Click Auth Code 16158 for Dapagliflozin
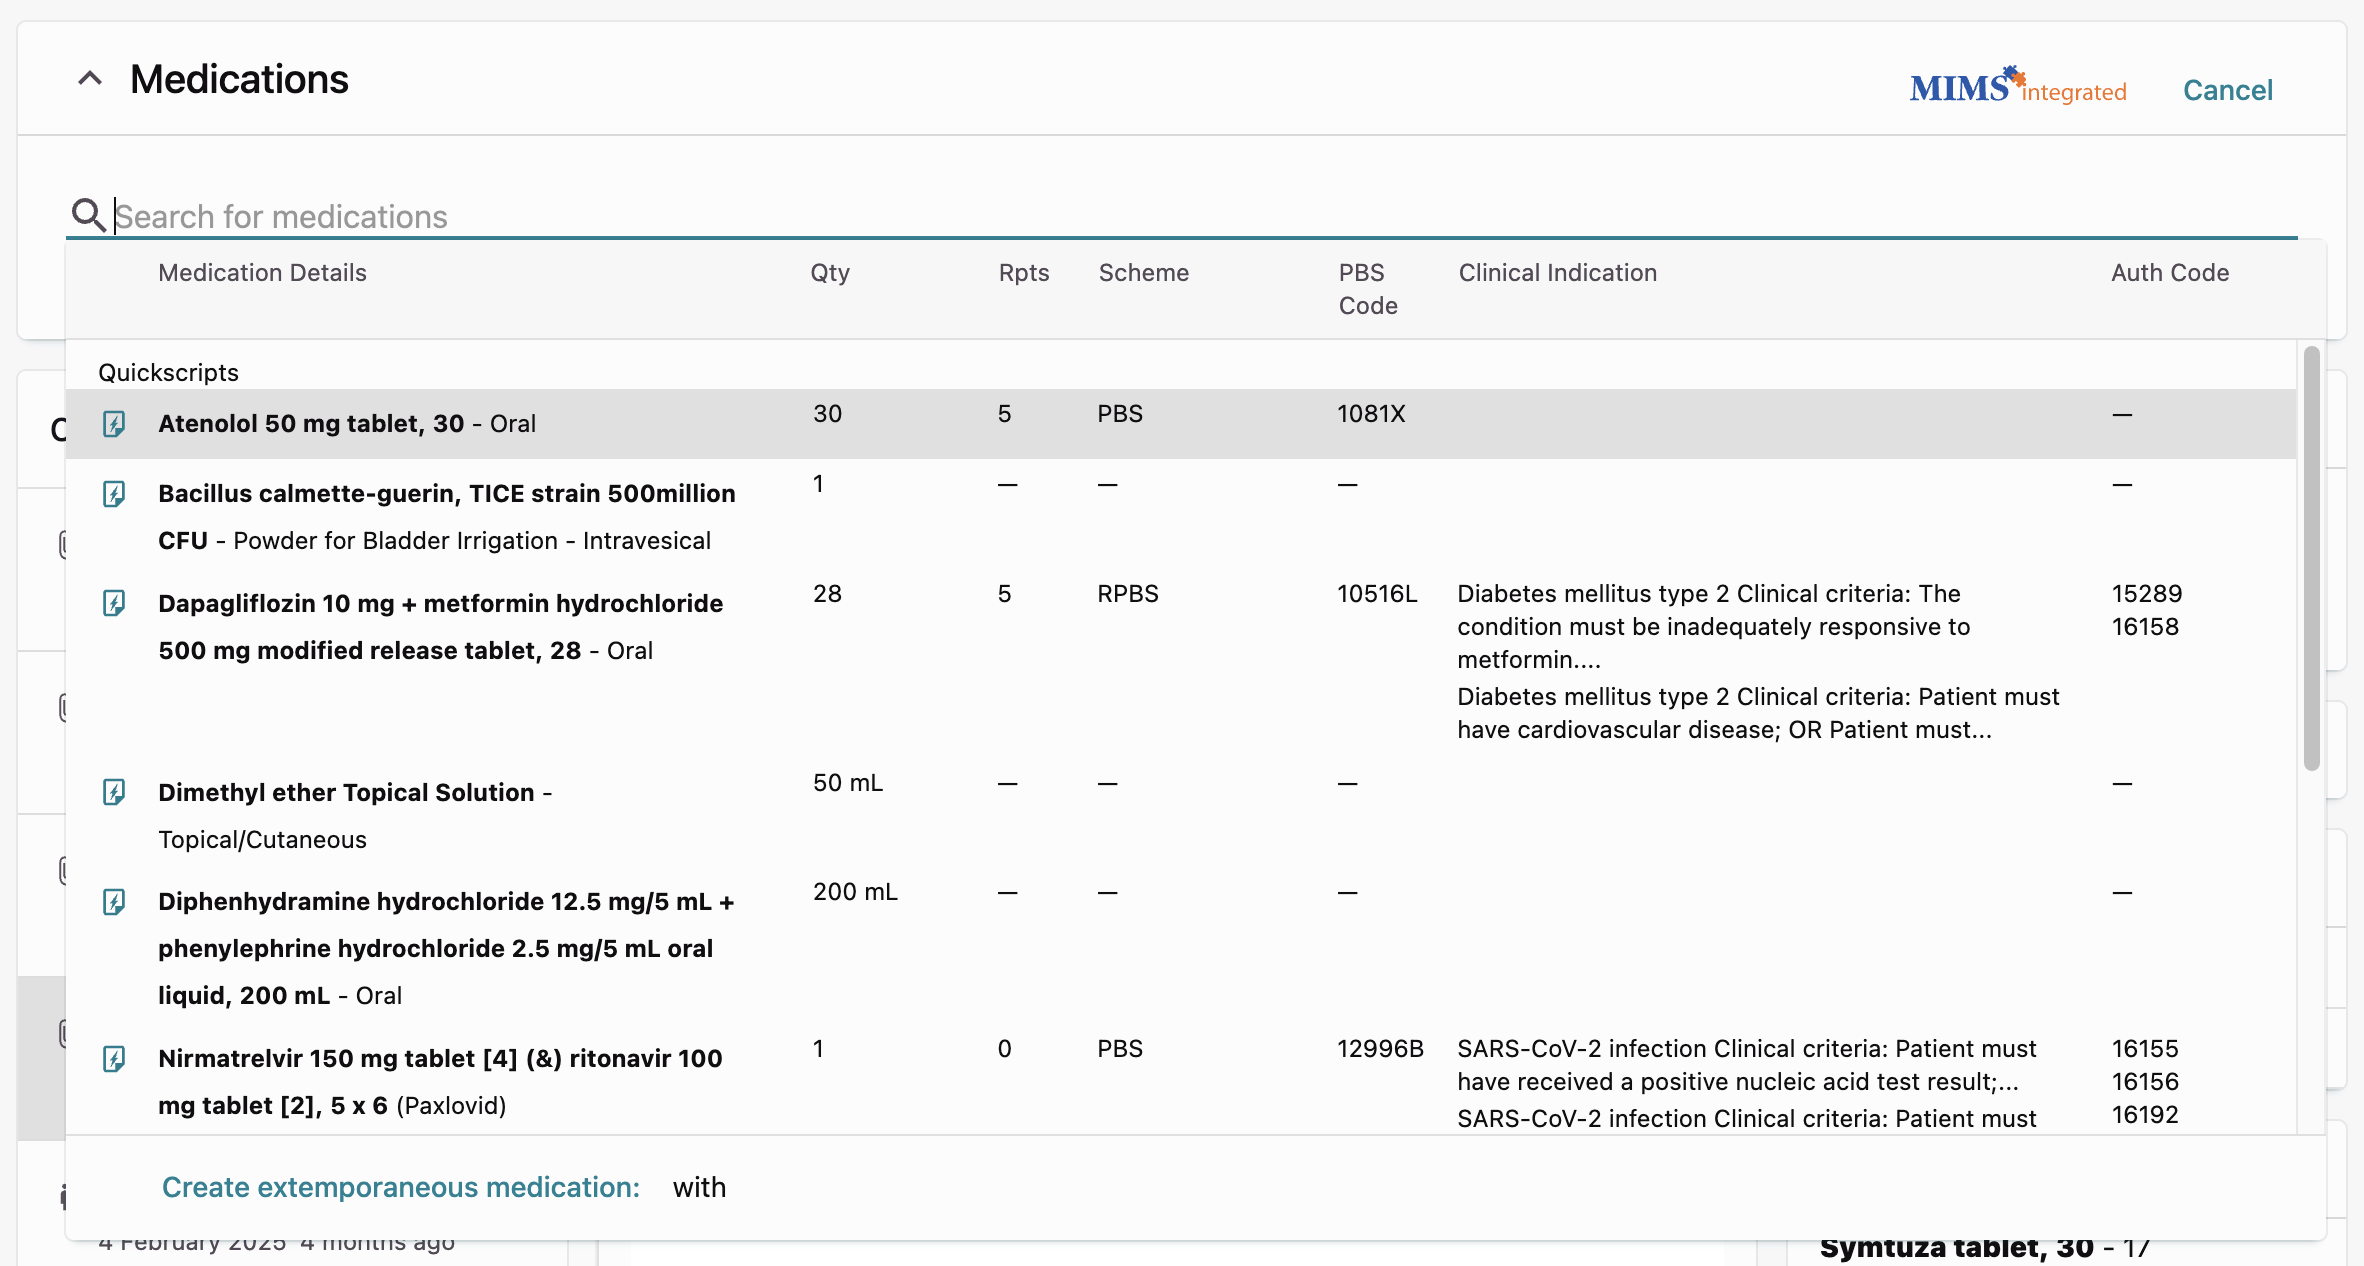 coord(2146,626)
